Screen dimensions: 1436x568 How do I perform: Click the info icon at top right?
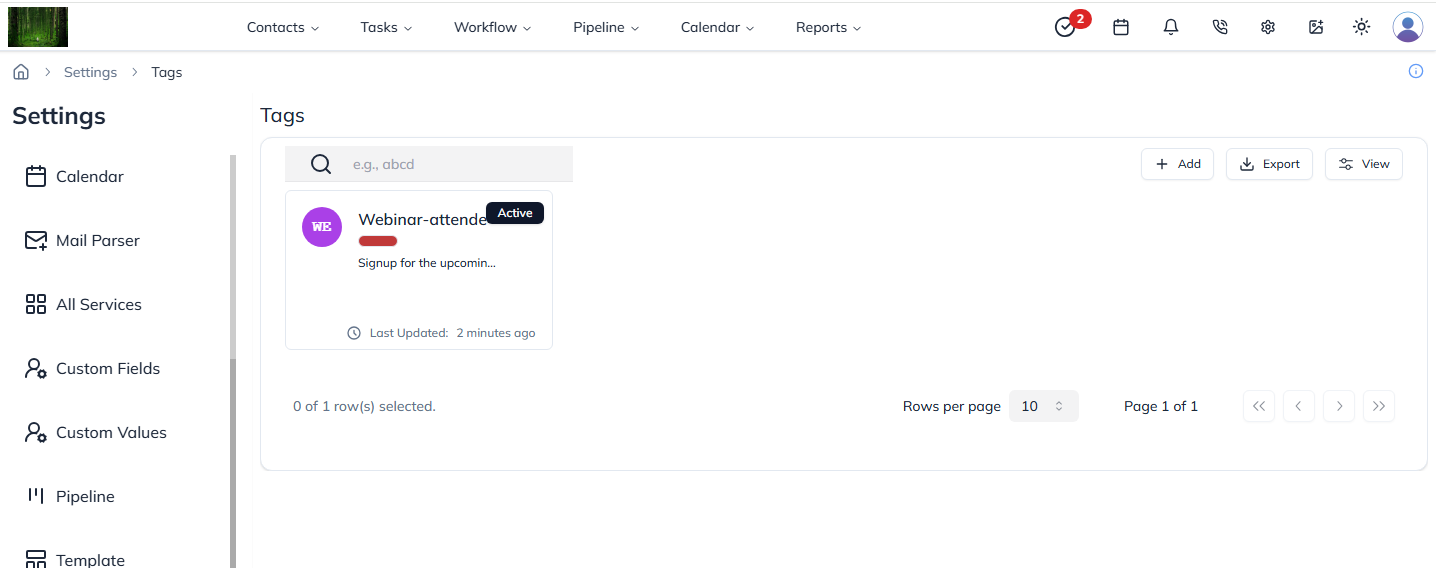point(1415,71)
